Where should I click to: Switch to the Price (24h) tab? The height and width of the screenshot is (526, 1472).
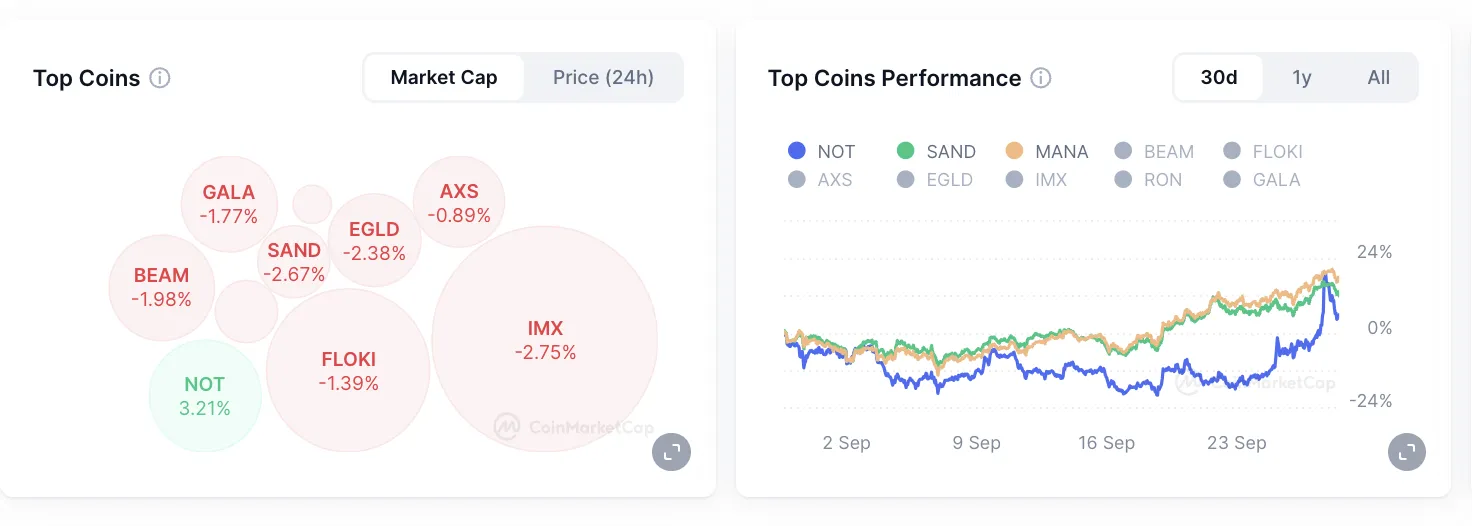click(603, 78)
